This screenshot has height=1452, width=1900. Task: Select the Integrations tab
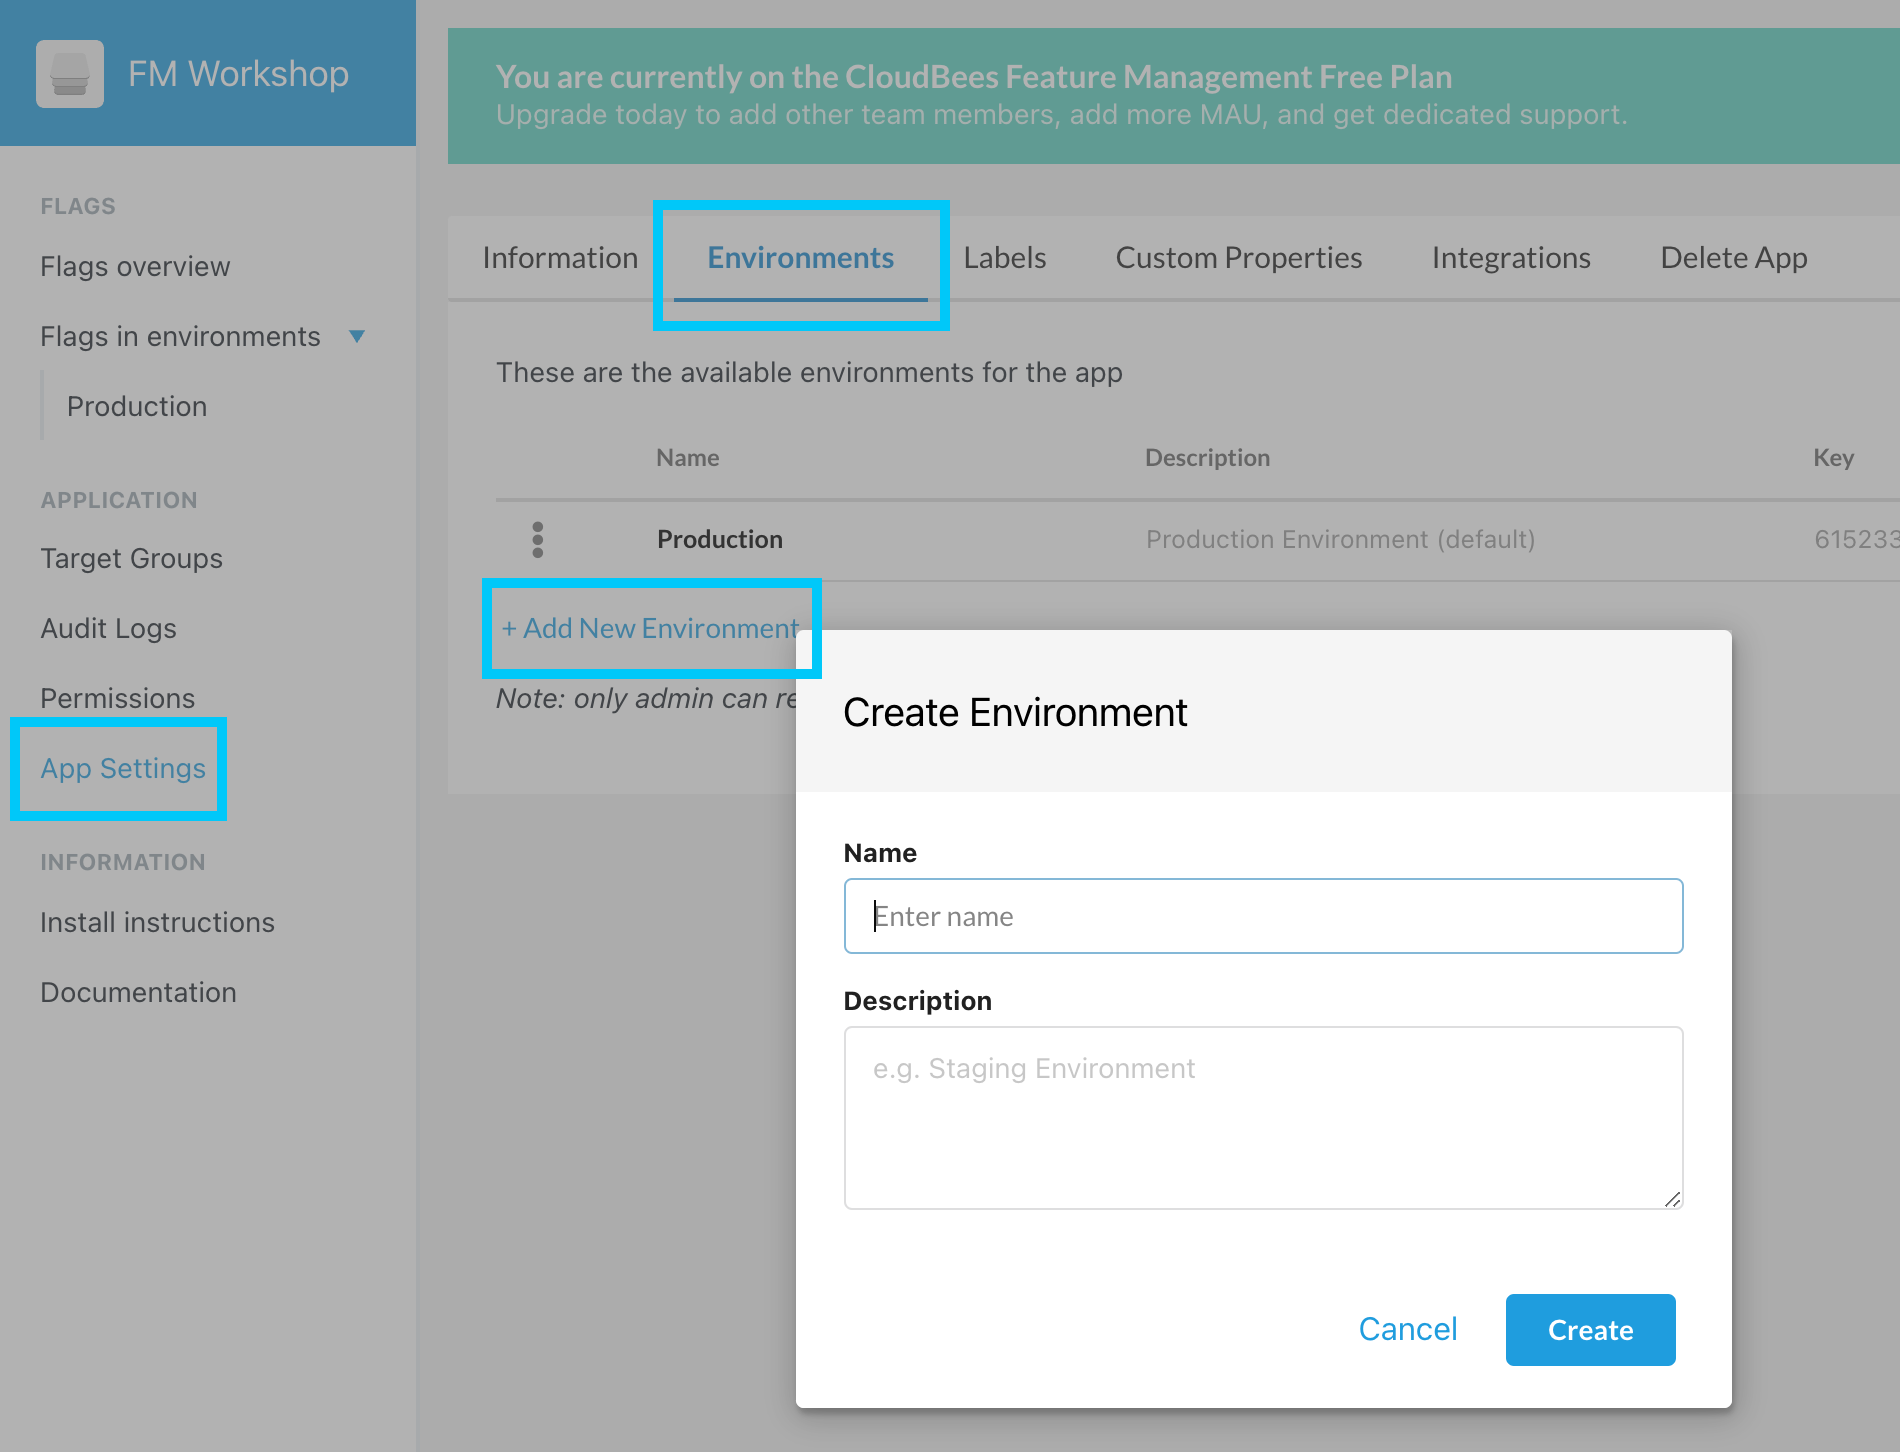pyautogui.click(x=1510, y=258)
